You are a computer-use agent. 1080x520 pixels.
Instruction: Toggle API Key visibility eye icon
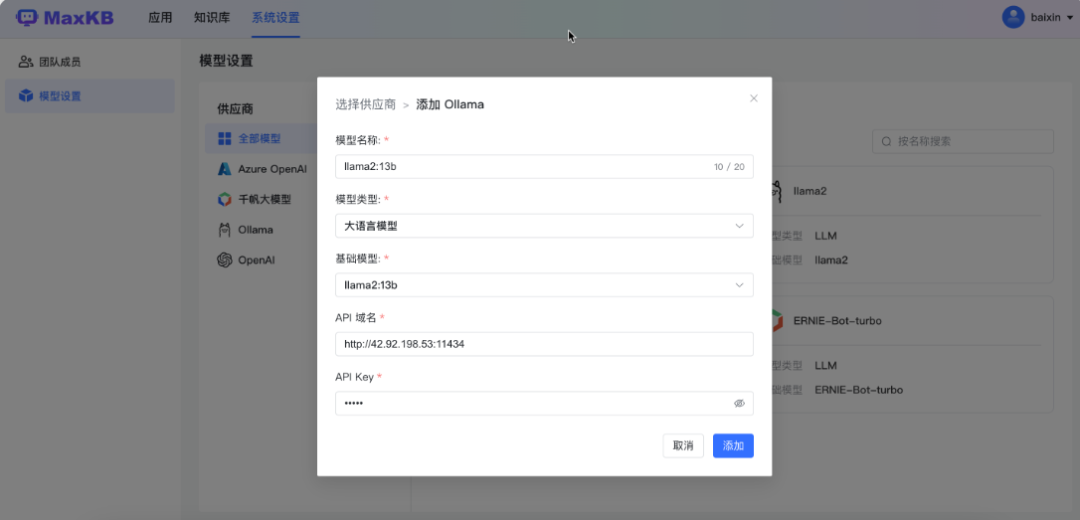click(739, 404)
